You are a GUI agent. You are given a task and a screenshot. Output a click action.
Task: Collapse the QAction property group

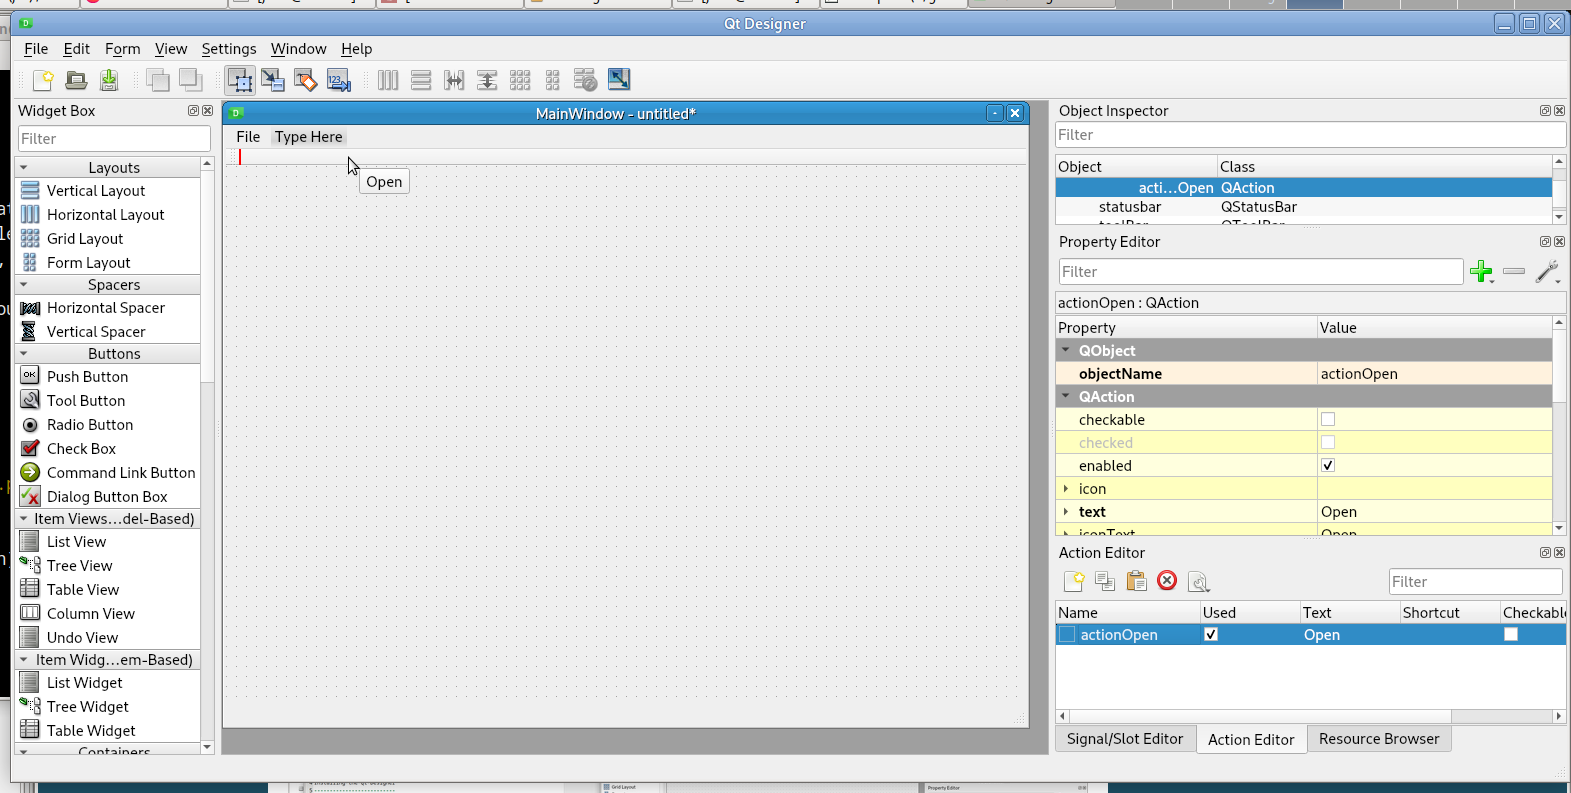pyautogui.click(x=1066, y=397)
